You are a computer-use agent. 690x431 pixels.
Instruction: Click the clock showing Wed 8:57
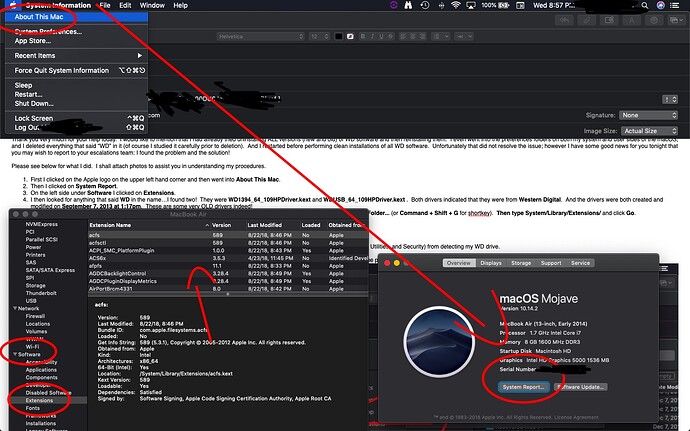tap(554, 5)
